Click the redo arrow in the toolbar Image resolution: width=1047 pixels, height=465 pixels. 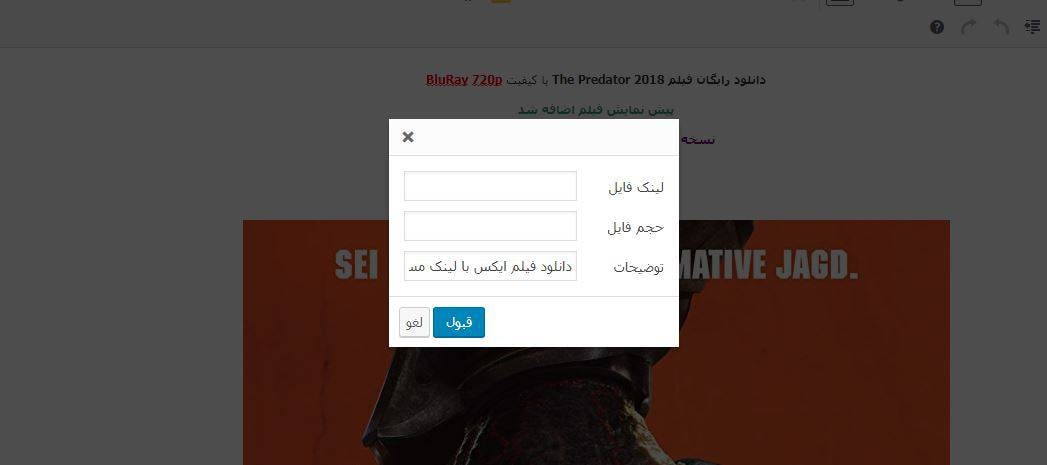(x=968, y=27)
